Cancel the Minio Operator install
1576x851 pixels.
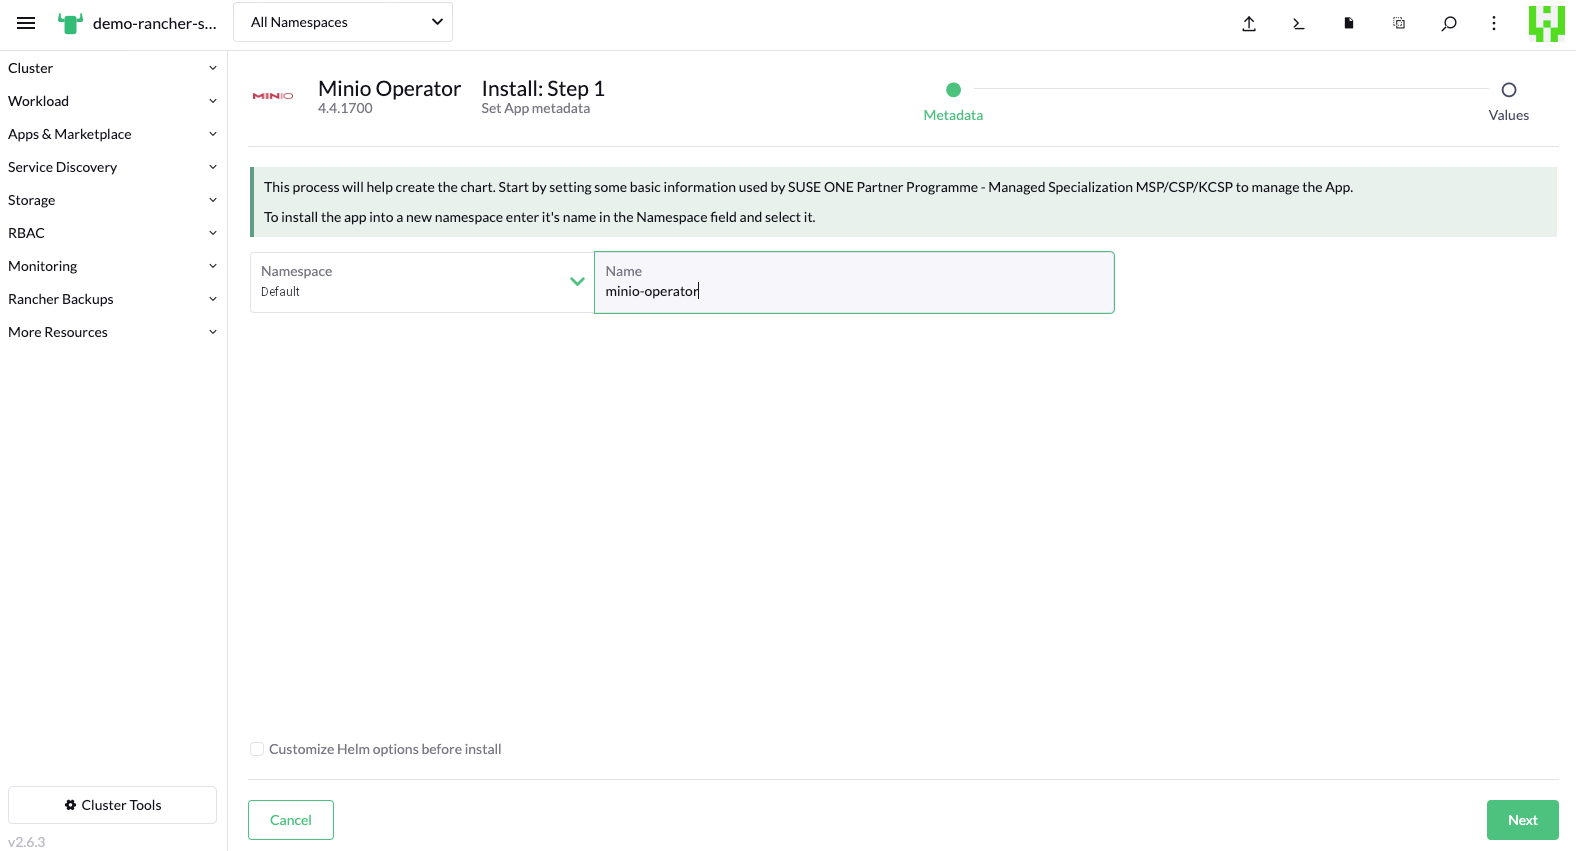(x=291, y=820)
